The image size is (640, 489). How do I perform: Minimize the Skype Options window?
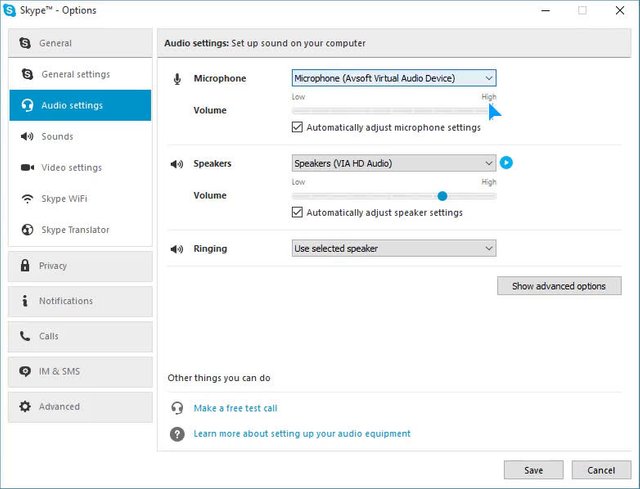pyautogui.click(x=545, y=10)
